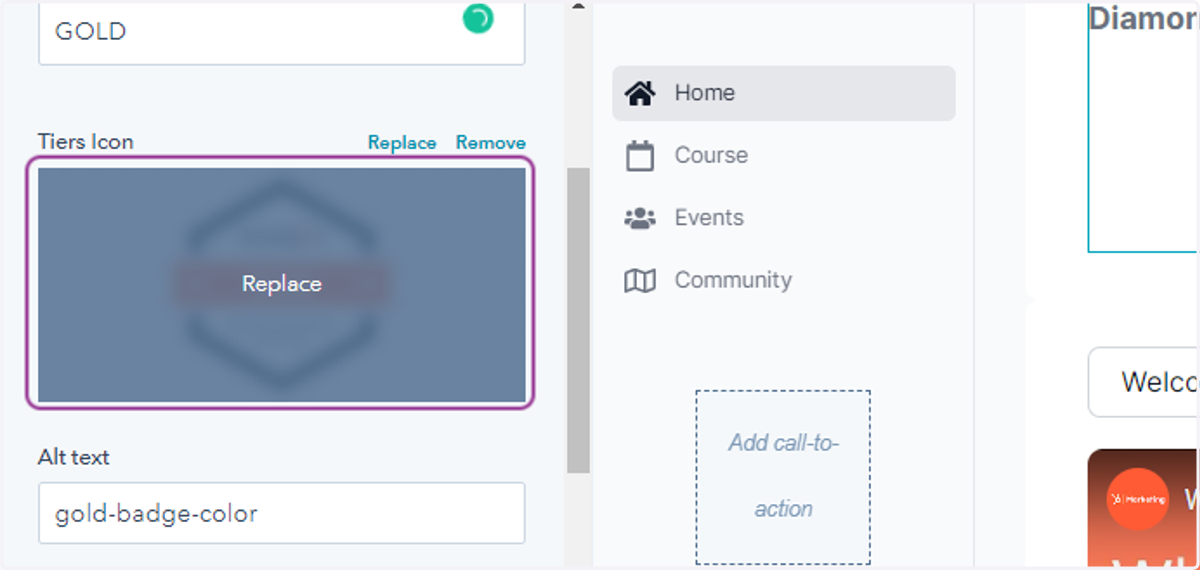
Task: Click the editor panel vertical scrollbar thumb
Action: click(578, 320)
